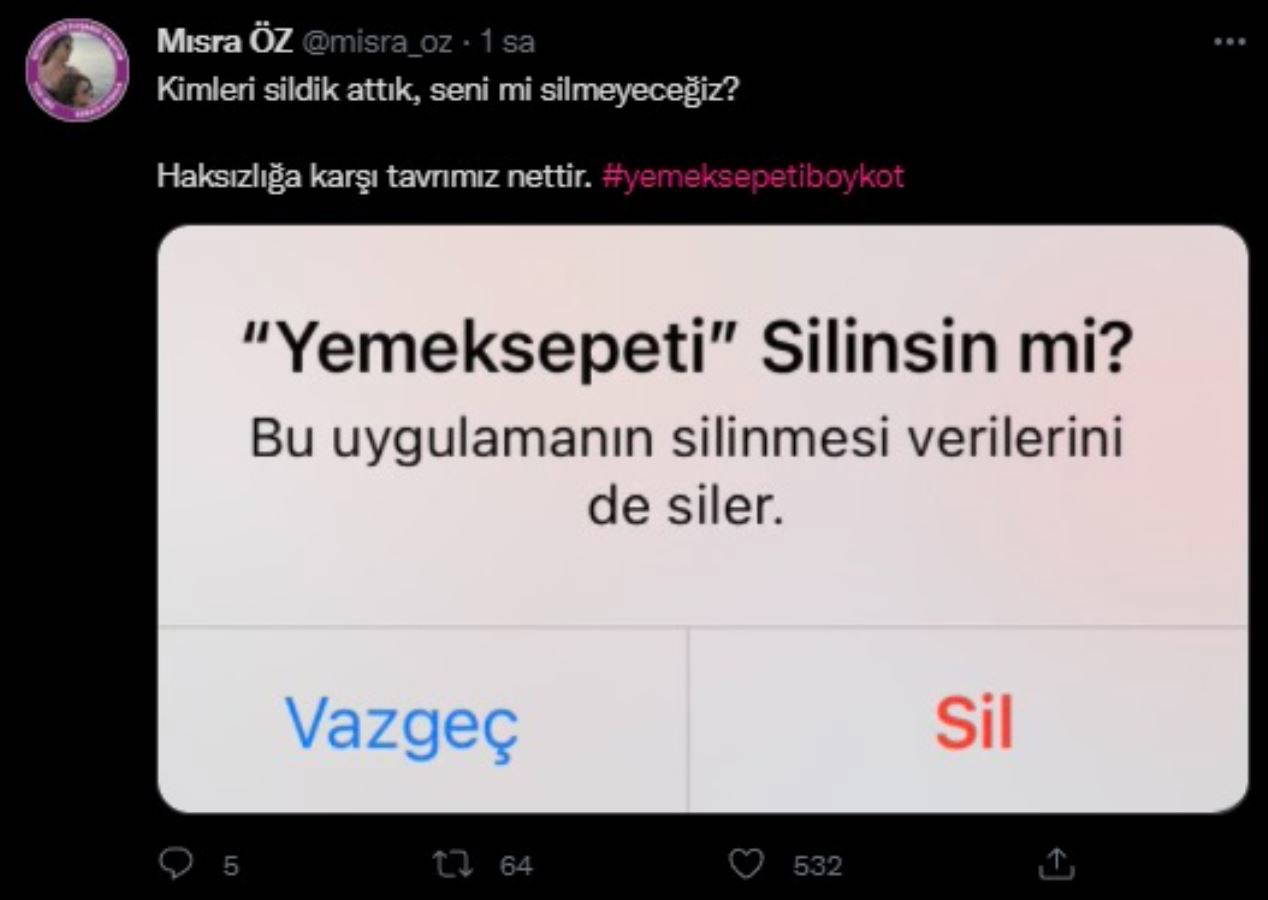Click the dialog text 'de siler.'
Viewport: 1268px width, 900px height.
pyautogui.click(x=684, y=510)
